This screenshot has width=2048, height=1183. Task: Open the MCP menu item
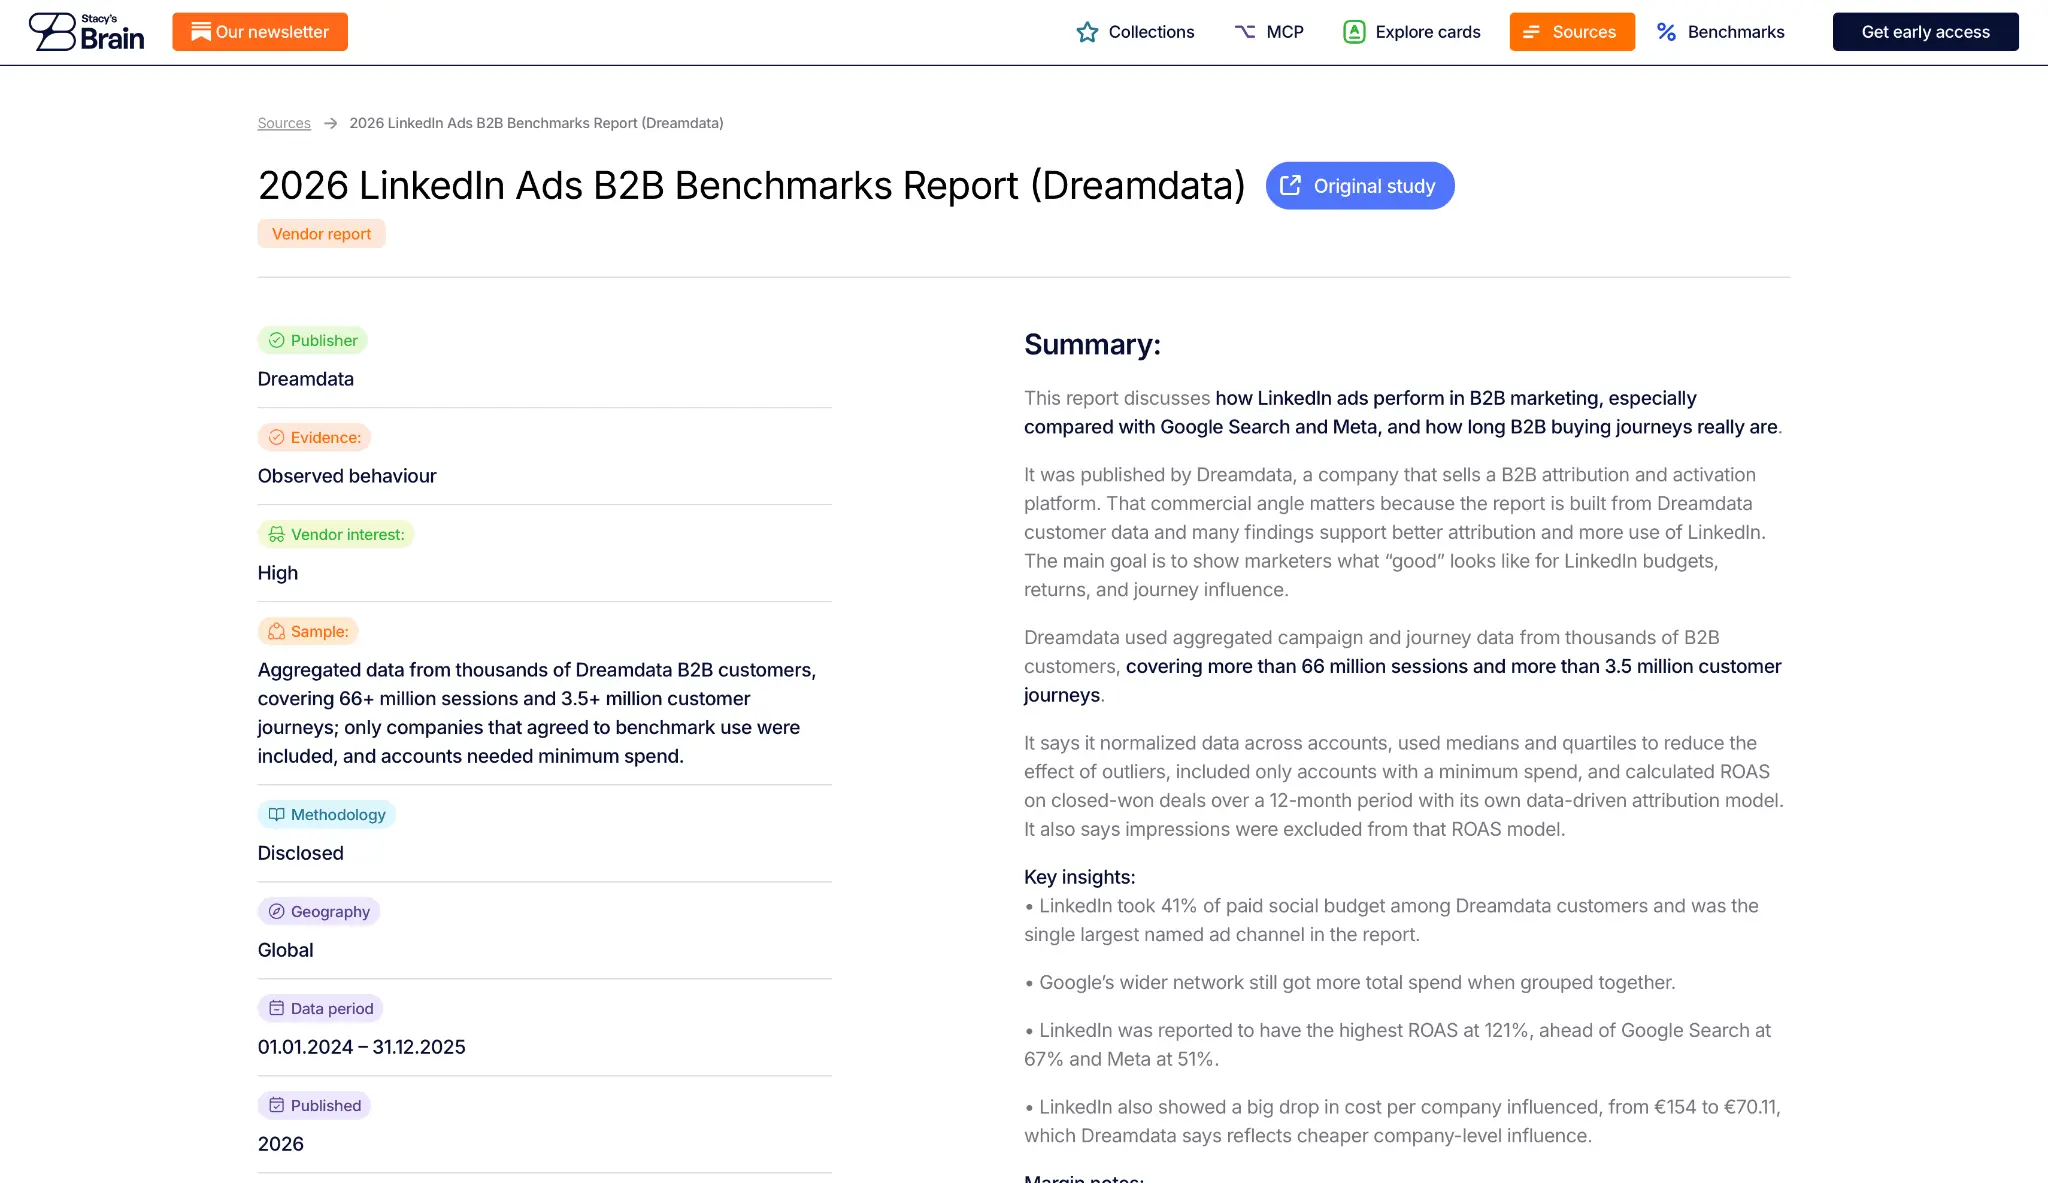[x=1269, y=32]
